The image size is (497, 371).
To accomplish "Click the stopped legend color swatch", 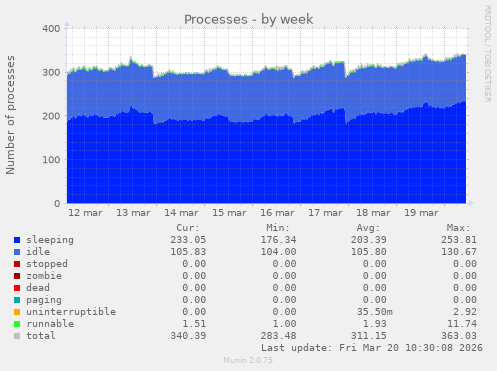I will tap(17, 264).
